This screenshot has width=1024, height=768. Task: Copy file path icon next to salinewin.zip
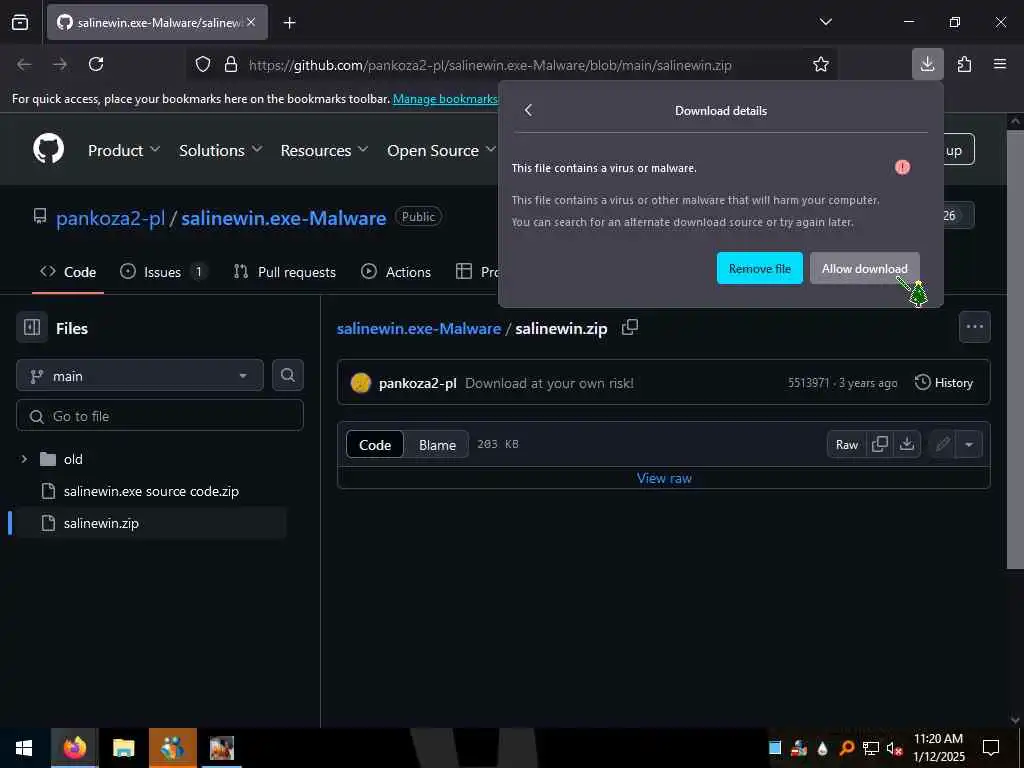pyautogui.click(x=630, y=327)
